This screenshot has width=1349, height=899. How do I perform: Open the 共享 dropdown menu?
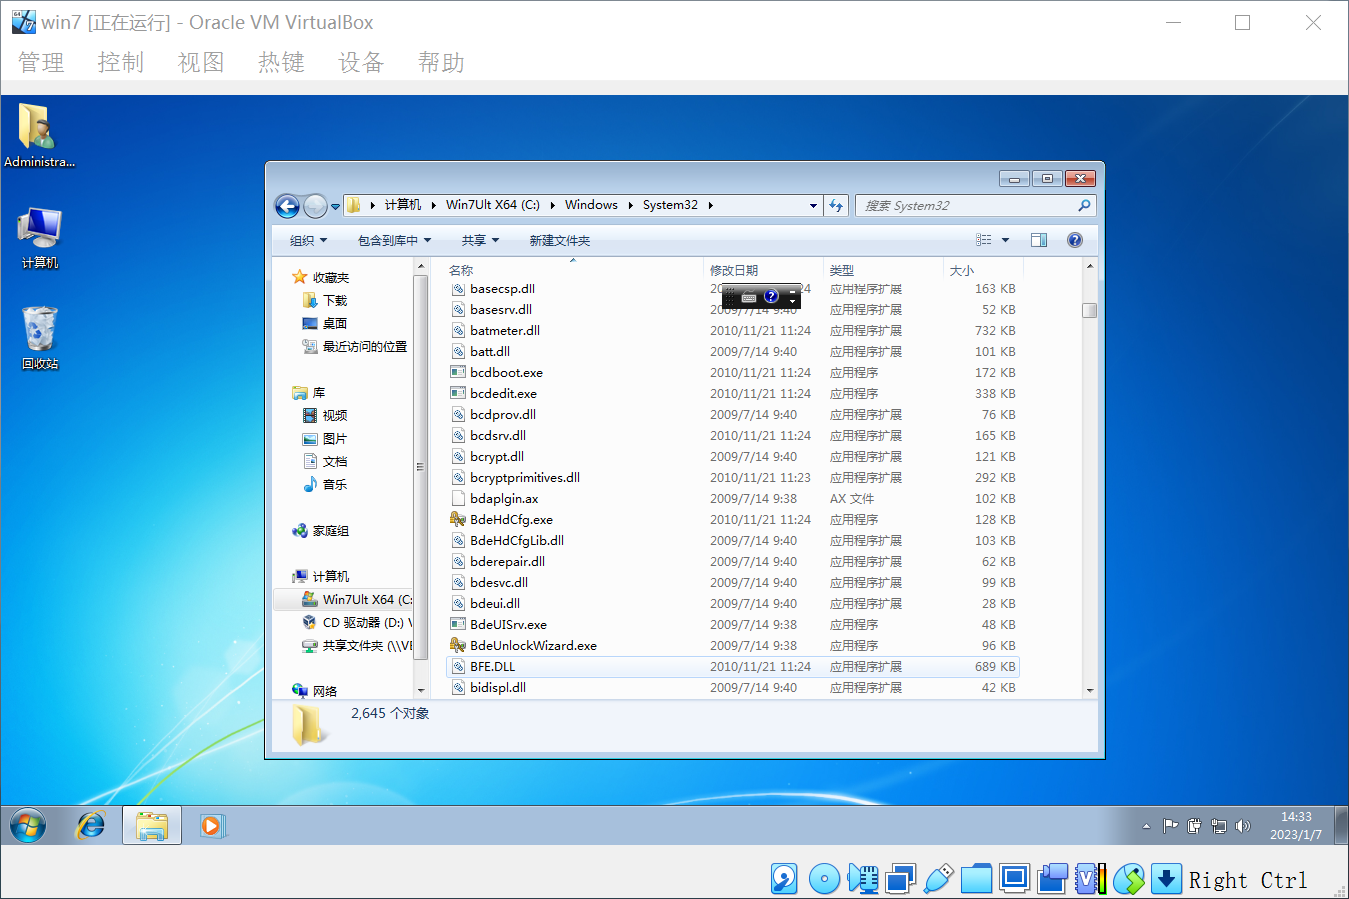coord(480,241)
